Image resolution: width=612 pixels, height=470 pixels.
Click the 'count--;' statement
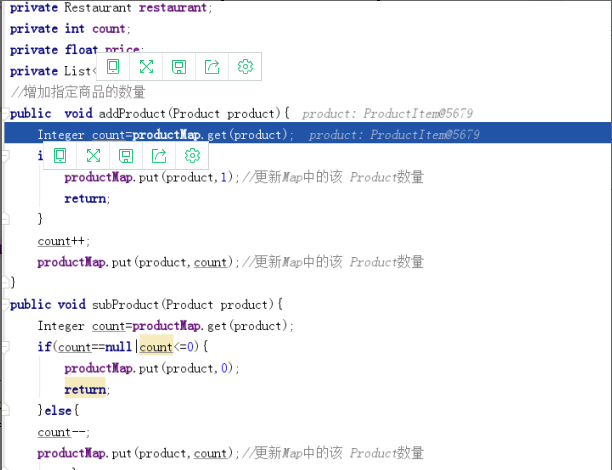pyautogui.click(x=64, y=432)
